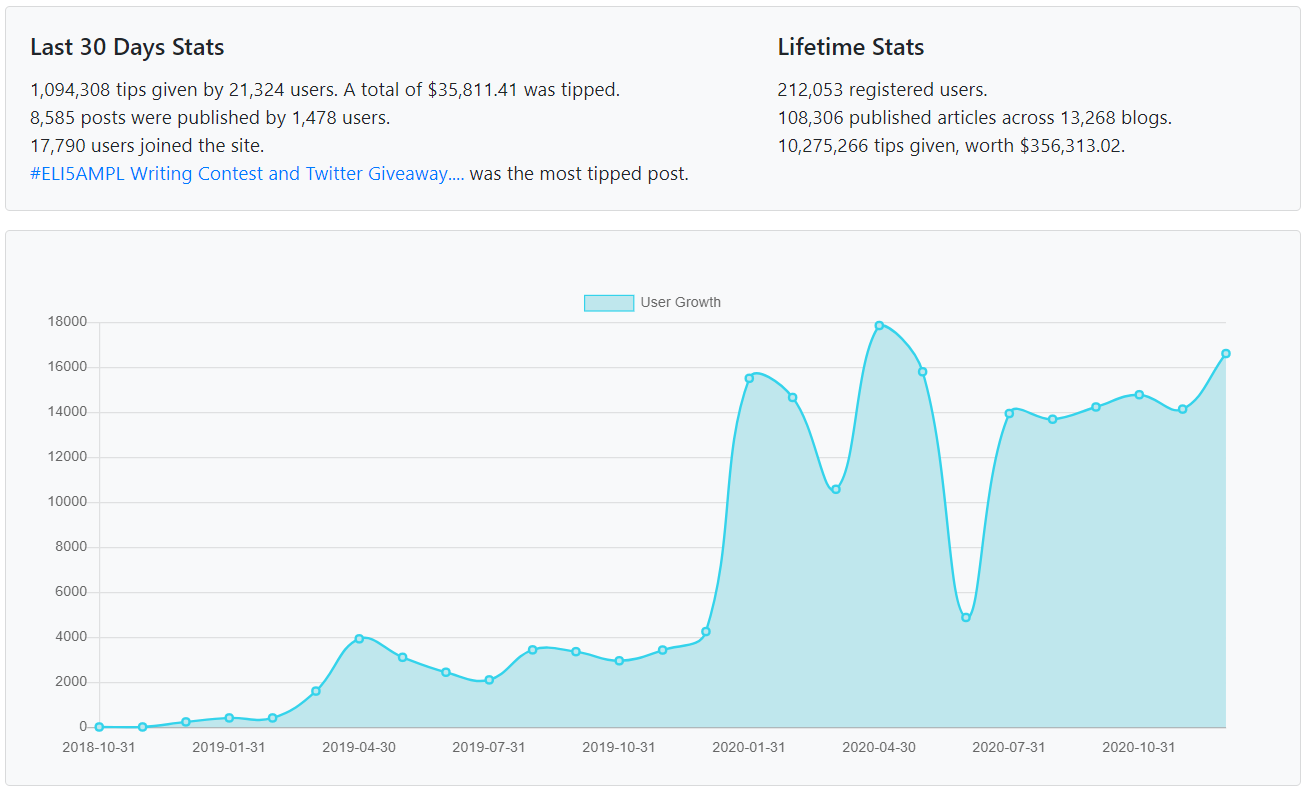1306x789 pixels.
Task: Select the peak data point near 18000
Action: pos(879,326)
